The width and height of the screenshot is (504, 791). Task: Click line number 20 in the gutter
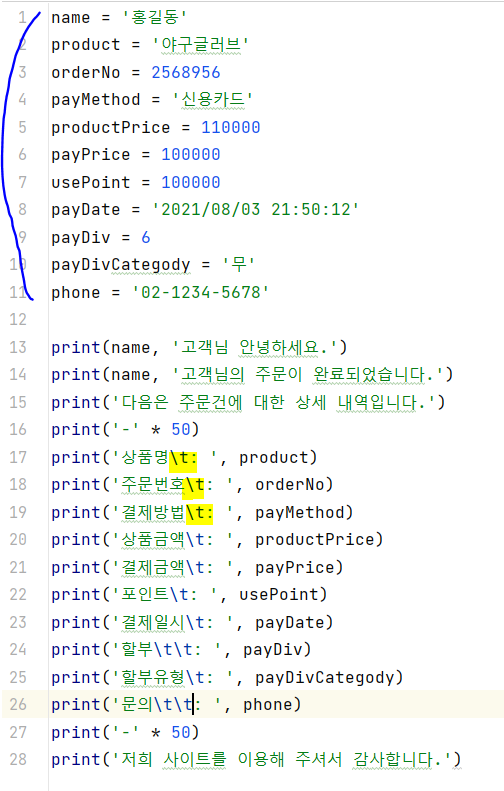(x=18, y=539)
